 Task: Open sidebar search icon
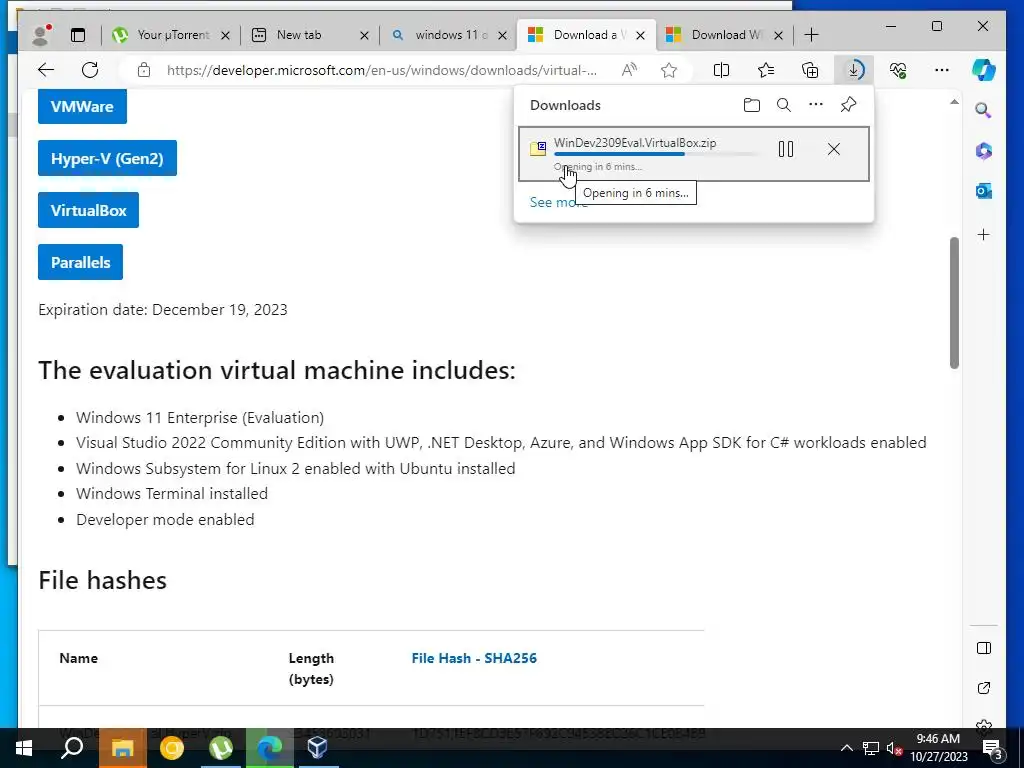[984, 110]
